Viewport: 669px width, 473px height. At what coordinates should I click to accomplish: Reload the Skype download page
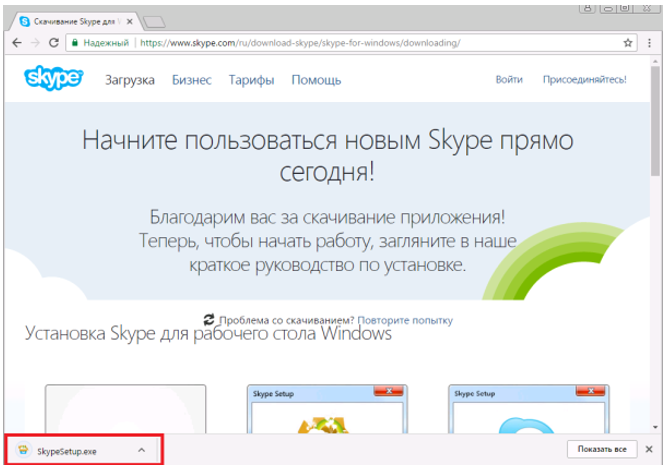(x=54, y=43)
